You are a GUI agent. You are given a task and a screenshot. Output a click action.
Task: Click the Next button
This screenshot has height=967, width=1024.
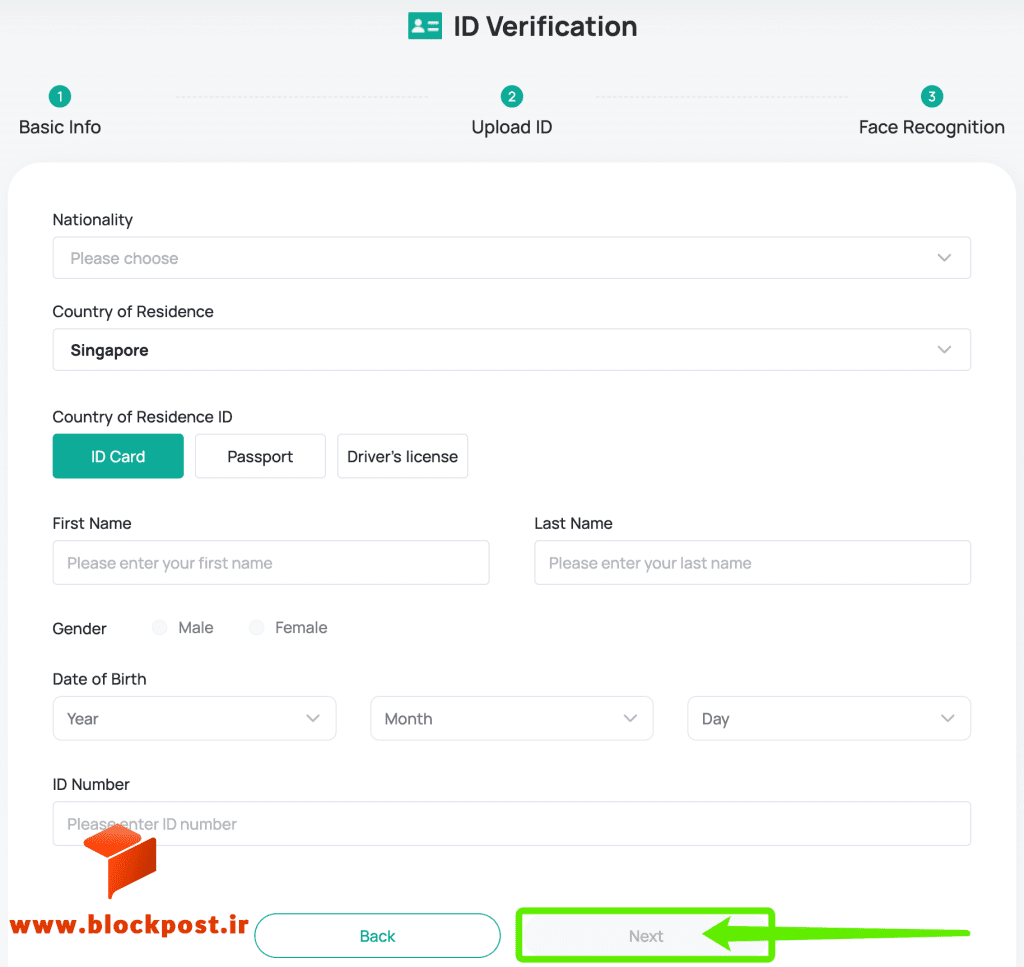[645, 936]
